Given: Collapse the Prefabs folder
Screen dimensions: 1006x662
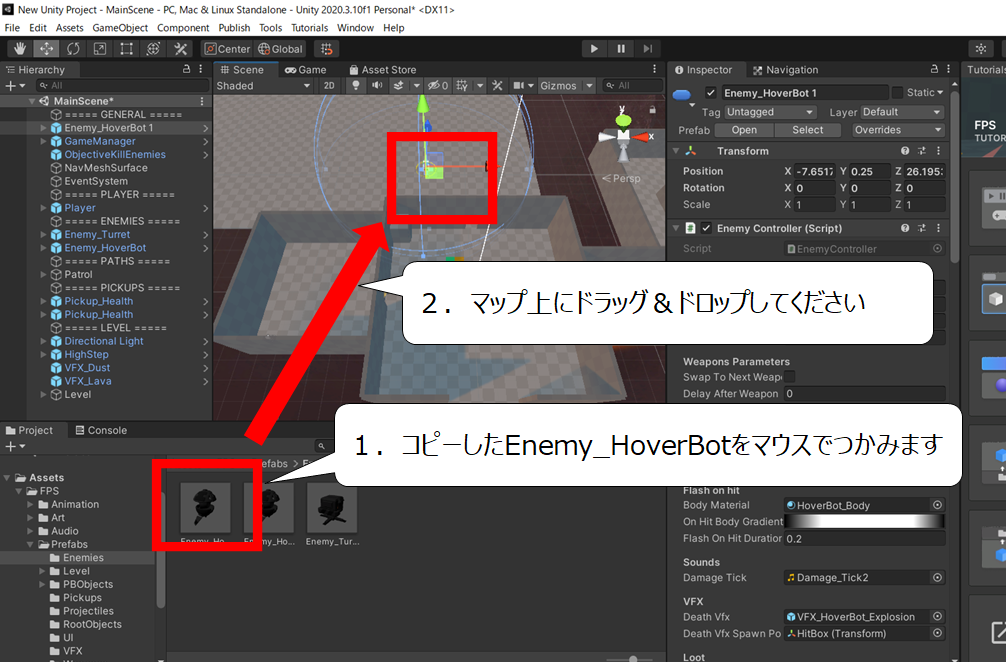Looking at the screenshot, I should click(x=30, y=544).
